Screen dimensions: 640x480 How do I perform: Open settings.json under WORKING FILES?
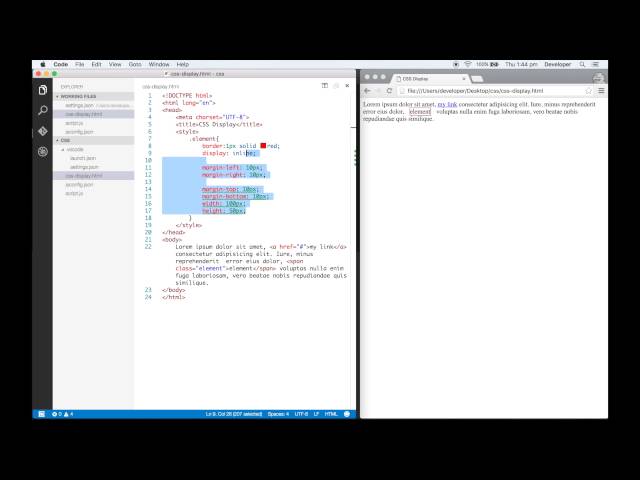93,105
